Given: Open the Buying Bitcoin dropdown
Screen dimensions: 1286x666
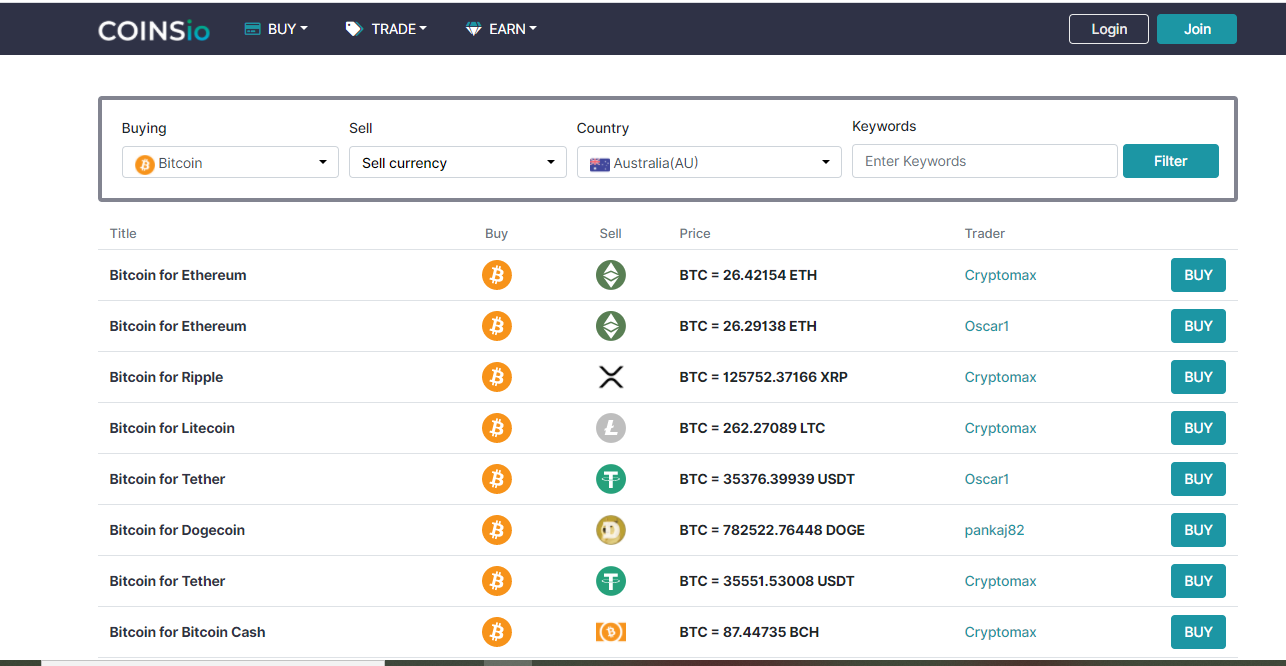Looking at the screenshot, I should [x=230, y=162].
